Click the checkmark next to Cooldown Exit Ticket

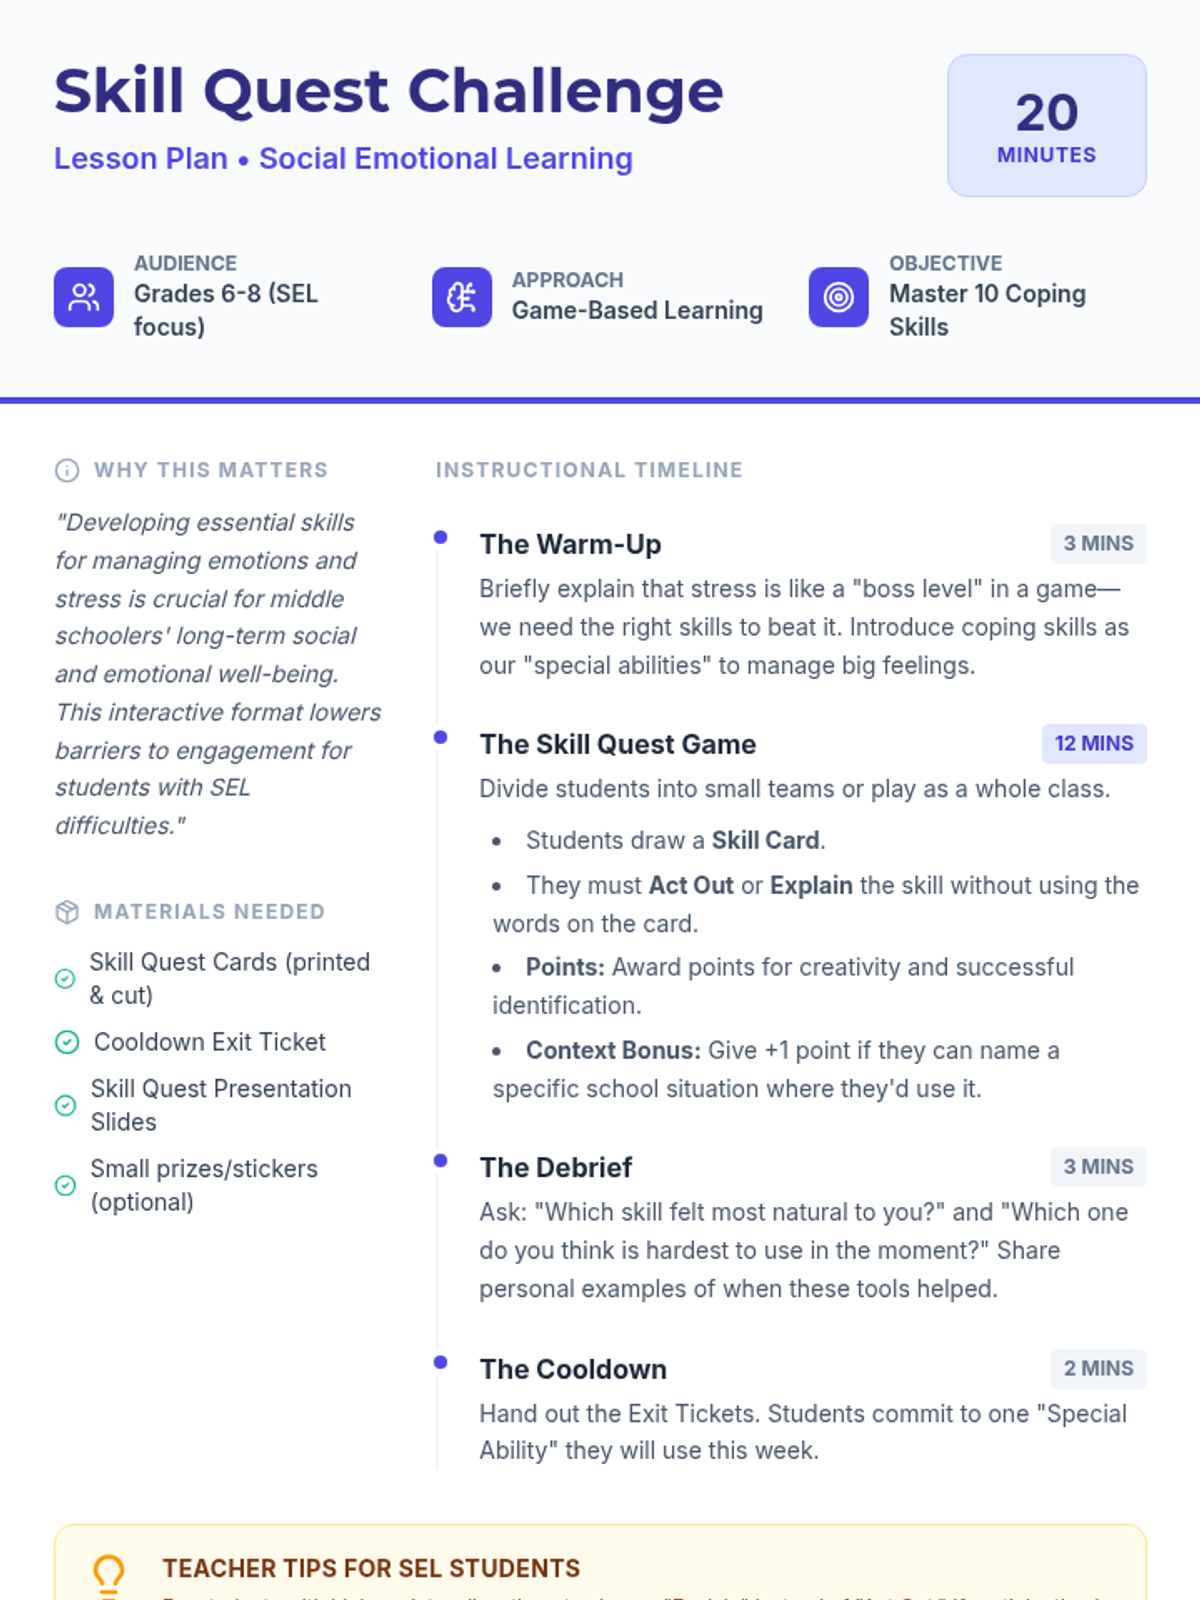[67, 1042]
